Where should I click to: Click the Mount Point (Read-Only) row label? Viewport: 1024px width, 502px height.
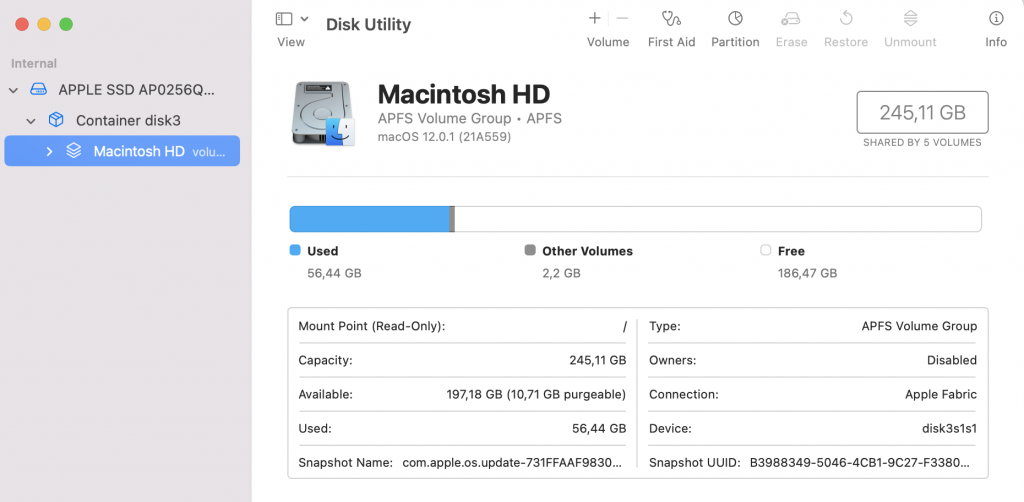pos(372,326)
